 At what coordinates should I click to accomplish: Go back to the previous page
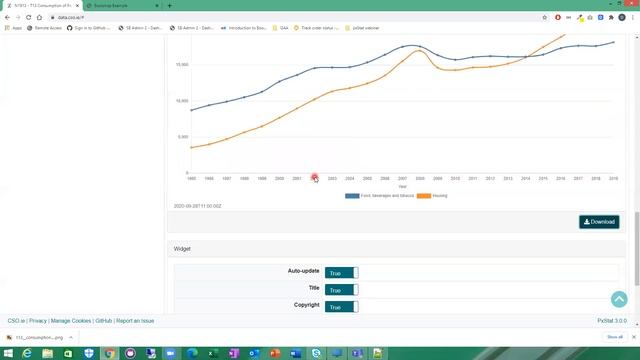[7, 18]
